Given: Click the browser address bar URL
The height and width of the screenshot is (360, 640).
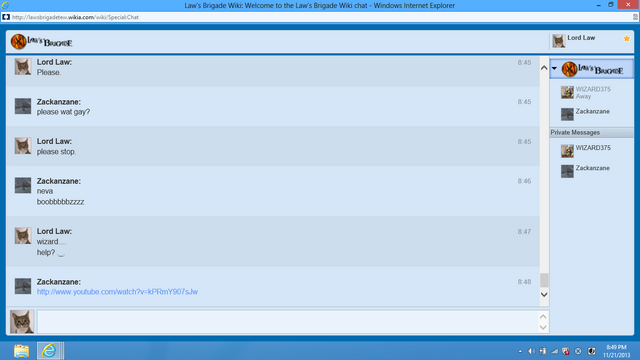Looking at the screenshot, I should pos(75,17).
